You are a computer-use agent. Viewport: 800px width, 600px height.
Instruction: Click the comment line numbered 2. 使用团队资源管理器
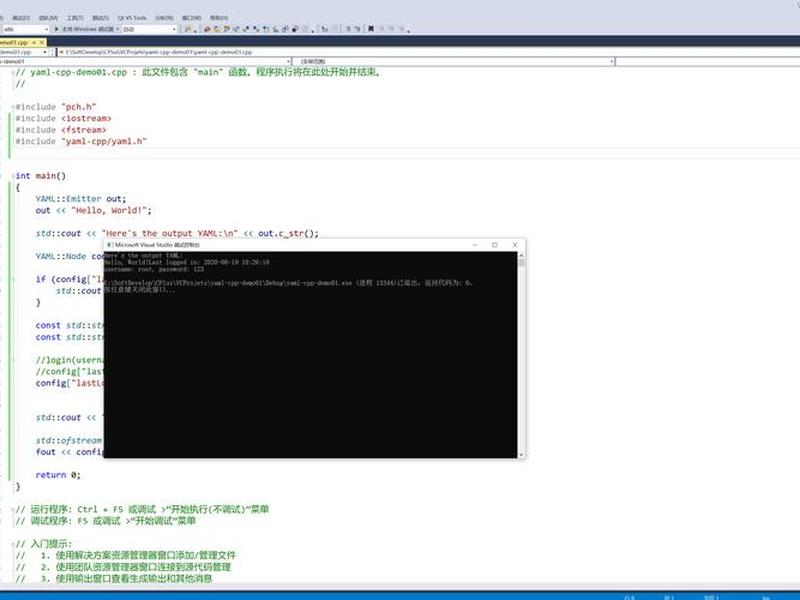(123, 567)
